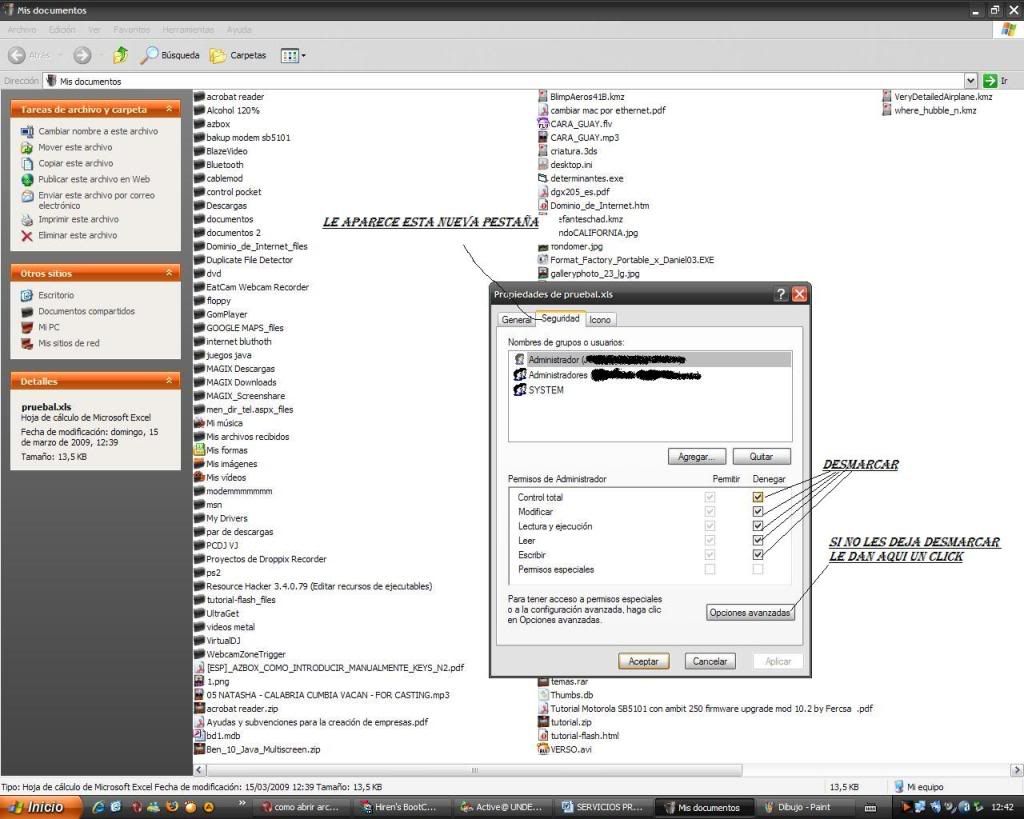Screen dimensions: 1024x819
Task: Click the horizontal scrollbar in file list
Action: click(475, 770)
